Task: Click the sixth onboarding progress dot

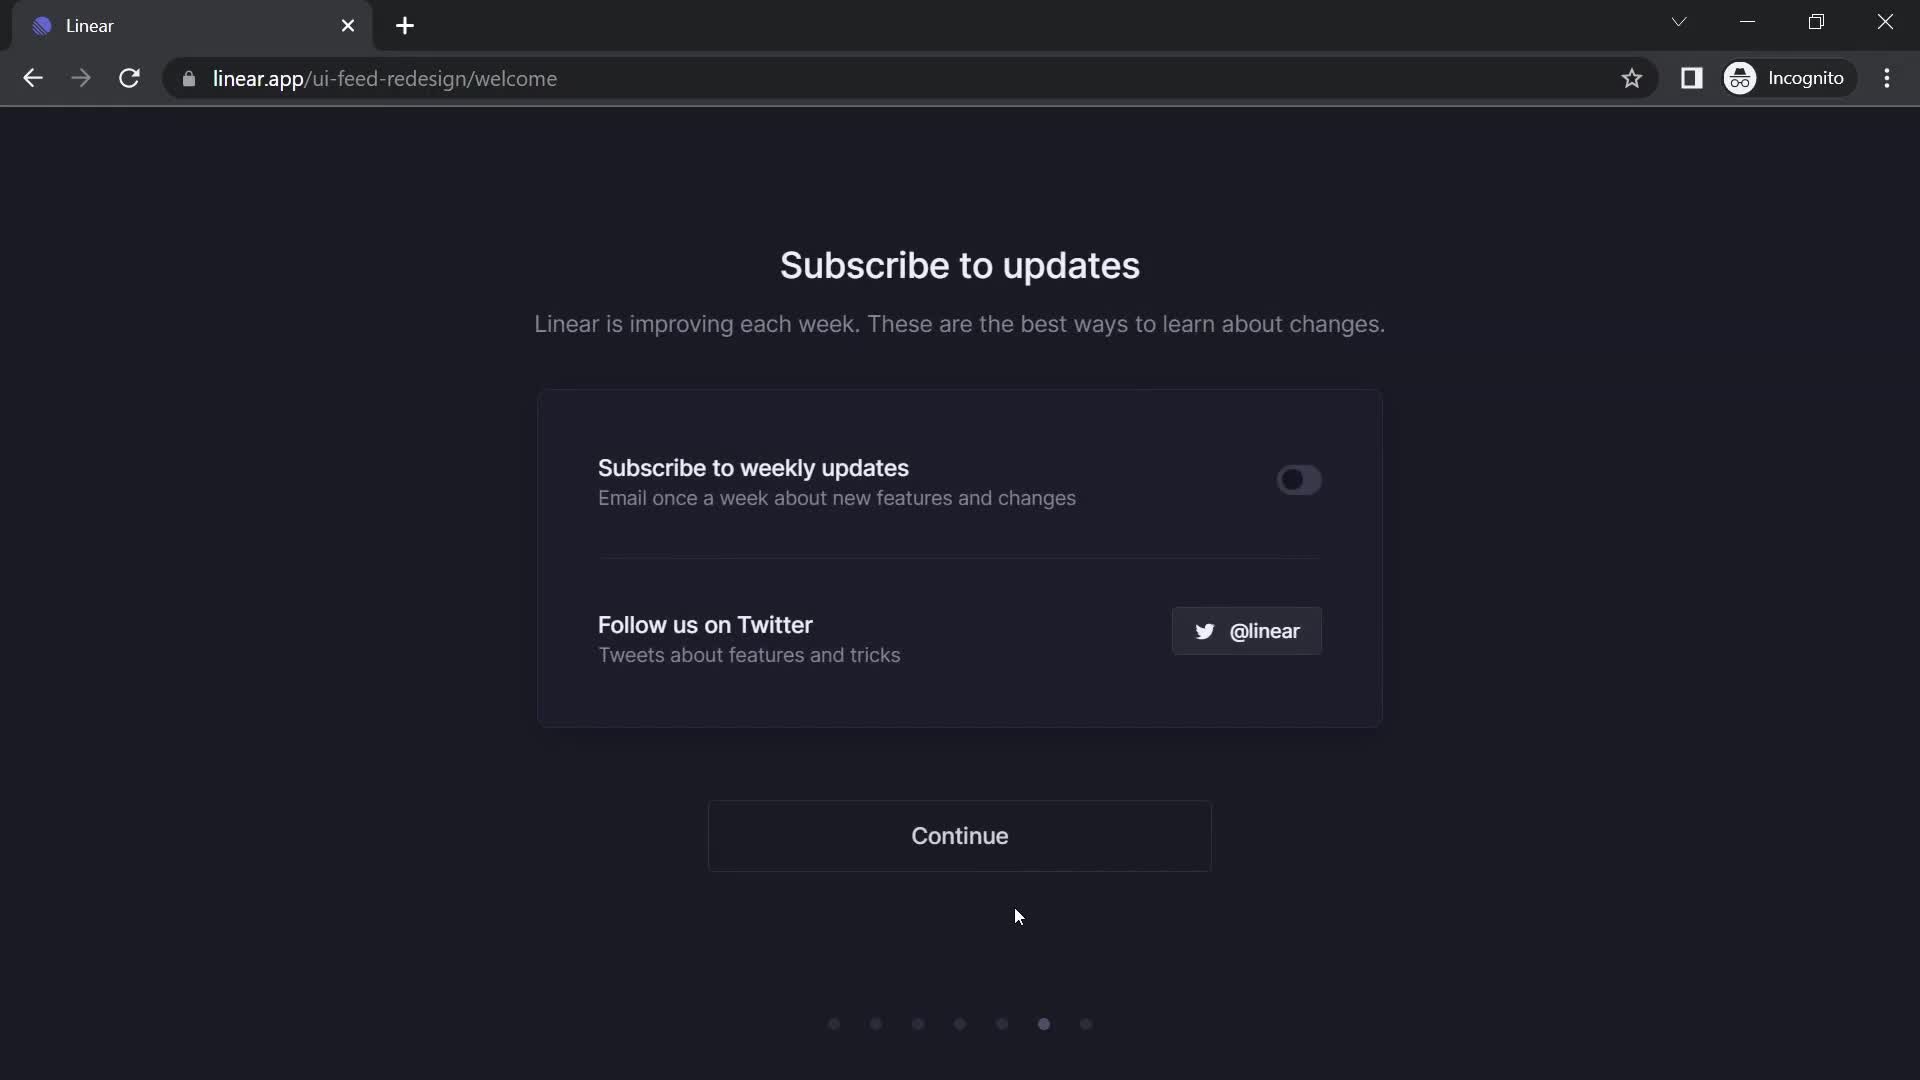Action: coord(1043,1023)
